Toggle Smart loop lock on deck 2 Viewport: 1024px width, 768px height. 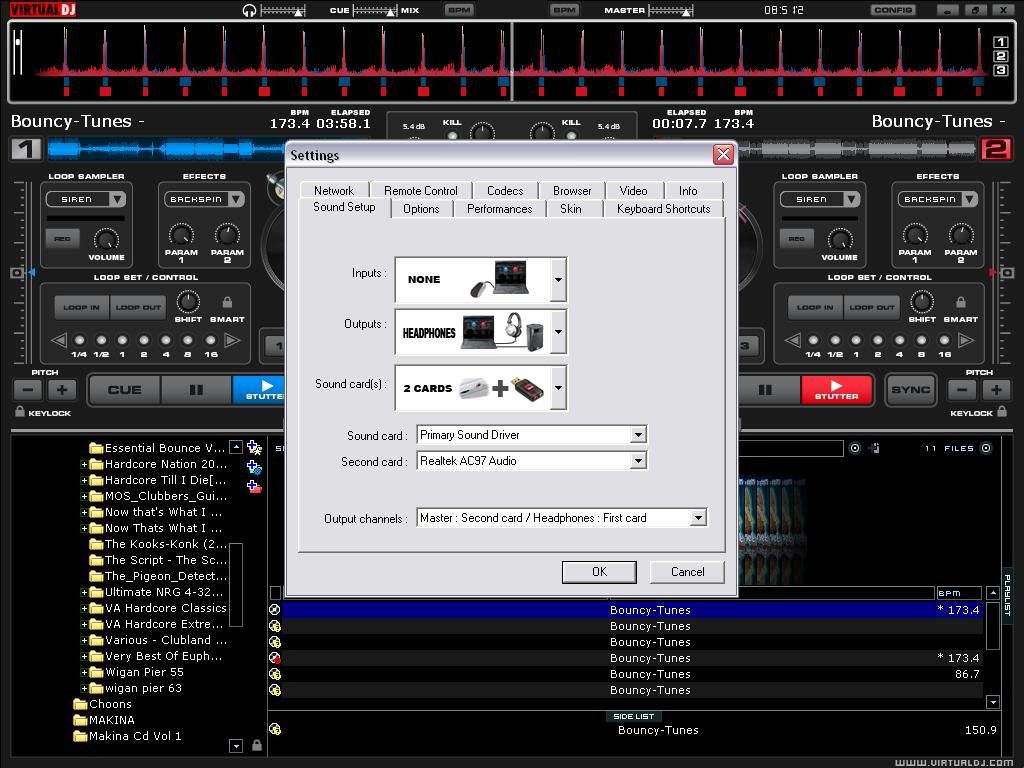pos(961,302)
